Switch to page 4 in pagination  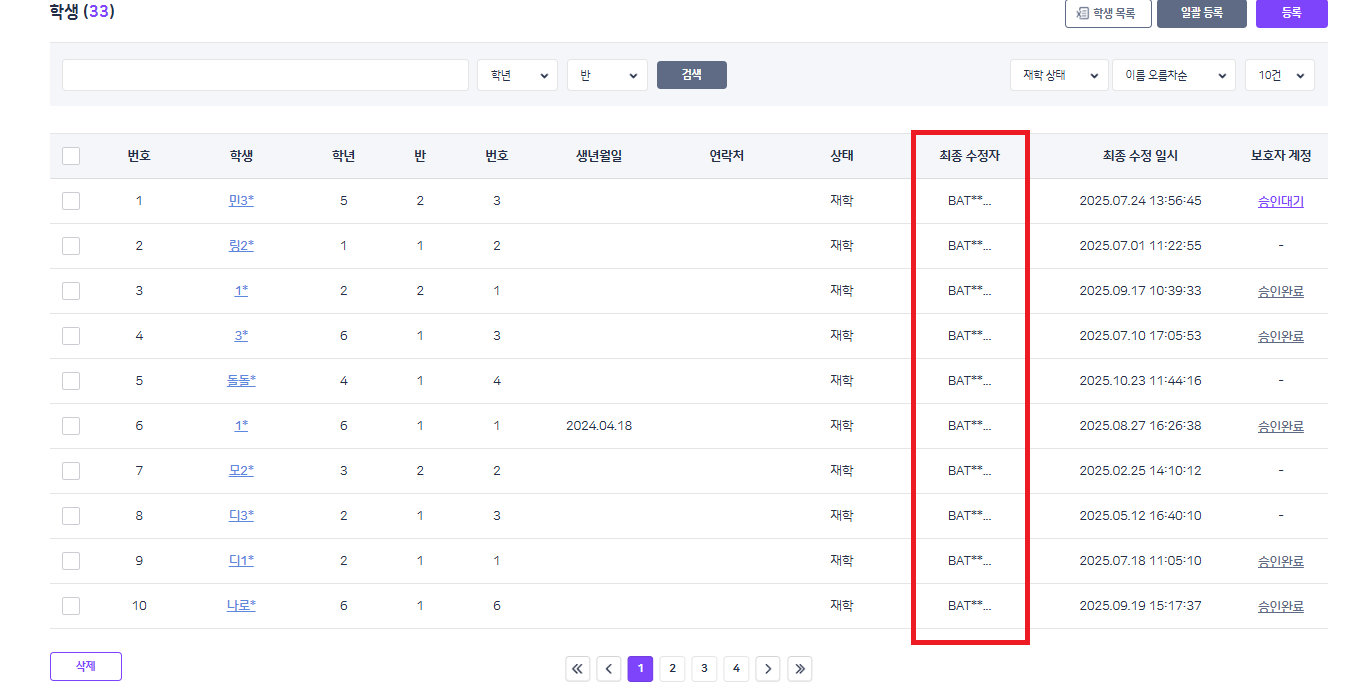tap(736, 669)
